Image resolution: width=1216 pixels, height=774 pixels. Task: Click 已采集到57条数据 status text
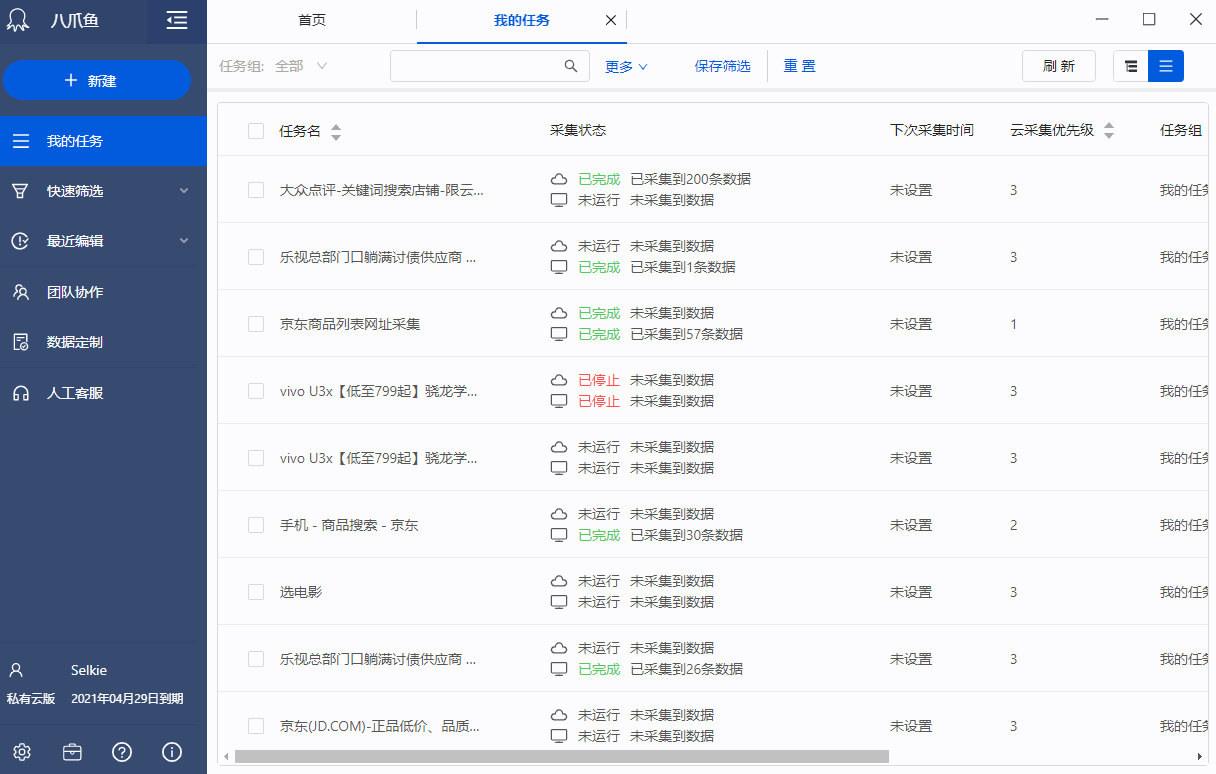pos(686,334)
